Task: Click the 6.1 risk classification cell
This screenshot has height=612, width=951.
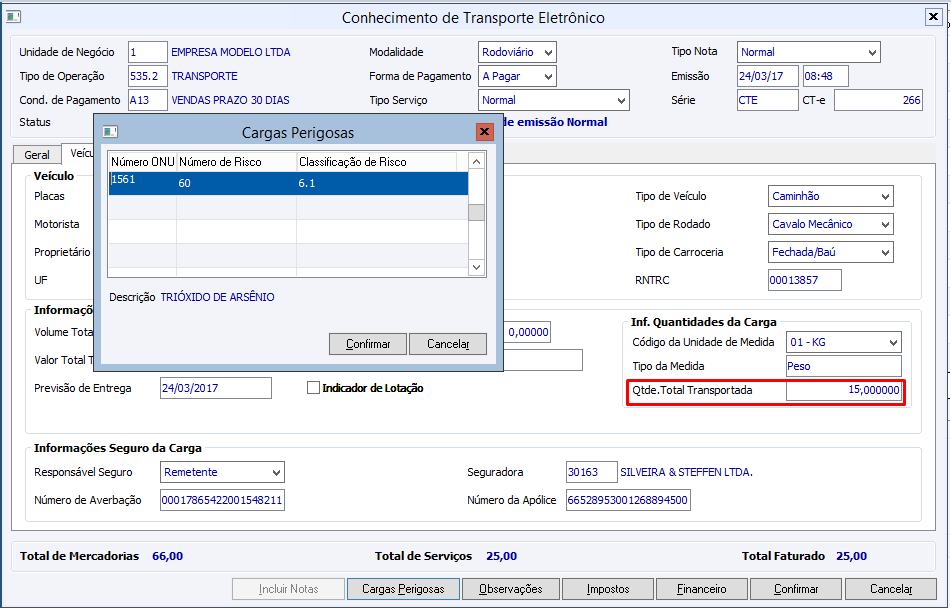Action: point(382,183)
